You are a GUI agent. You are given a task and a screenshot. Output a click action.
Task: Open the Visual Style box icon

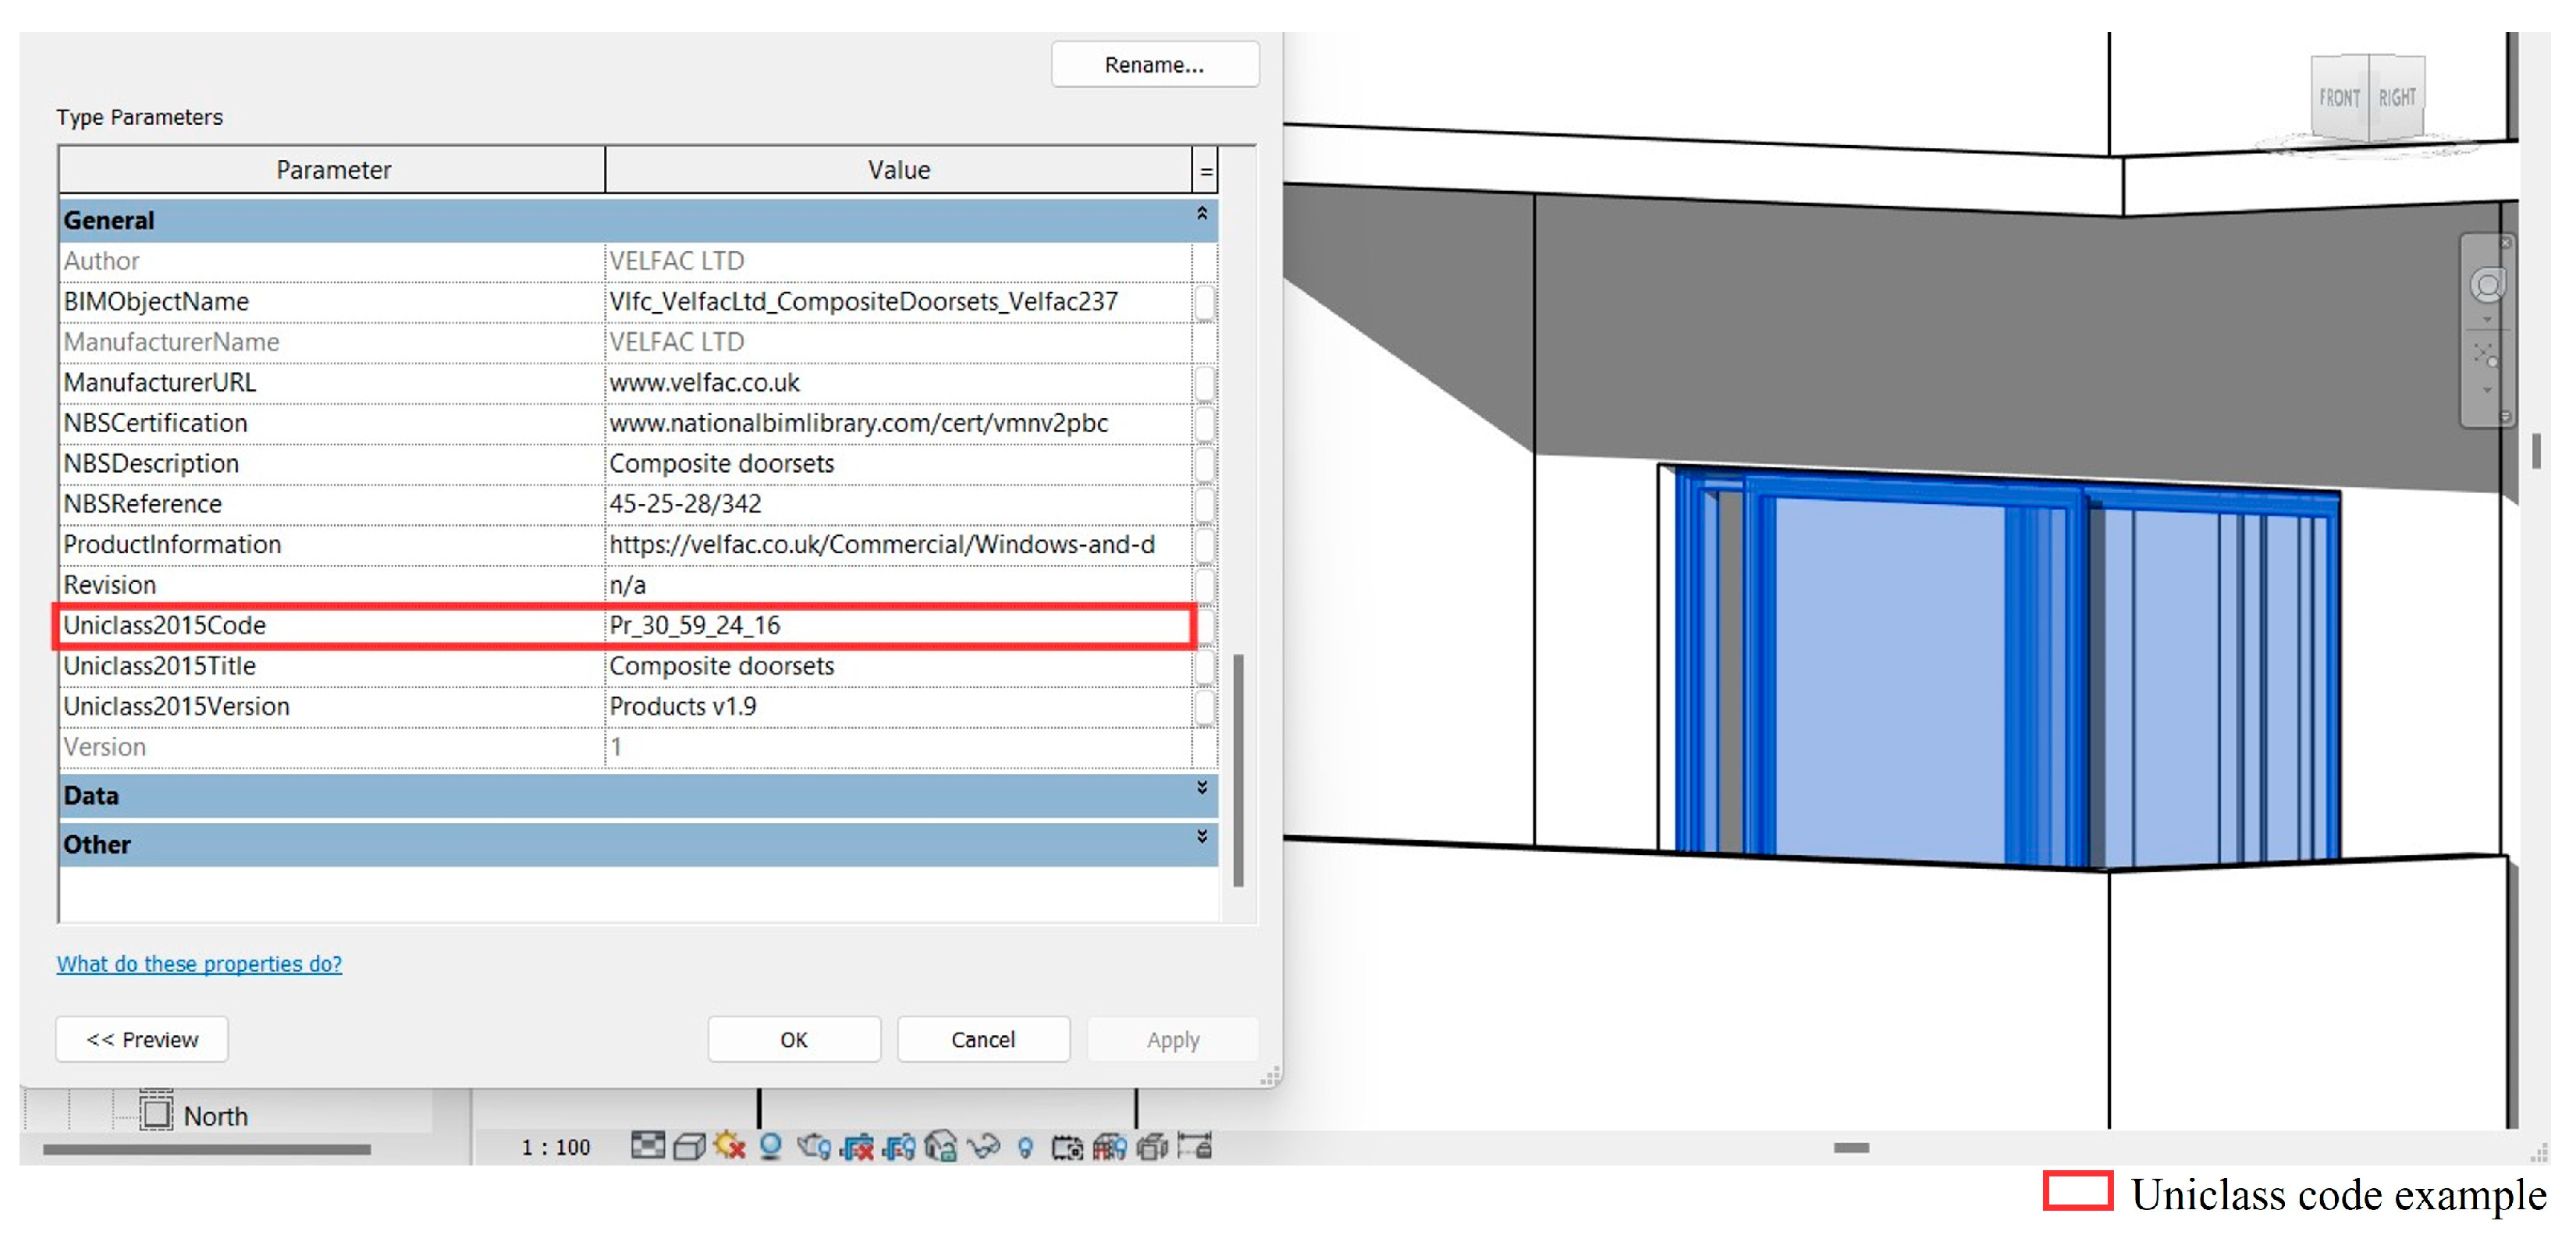690,1146
